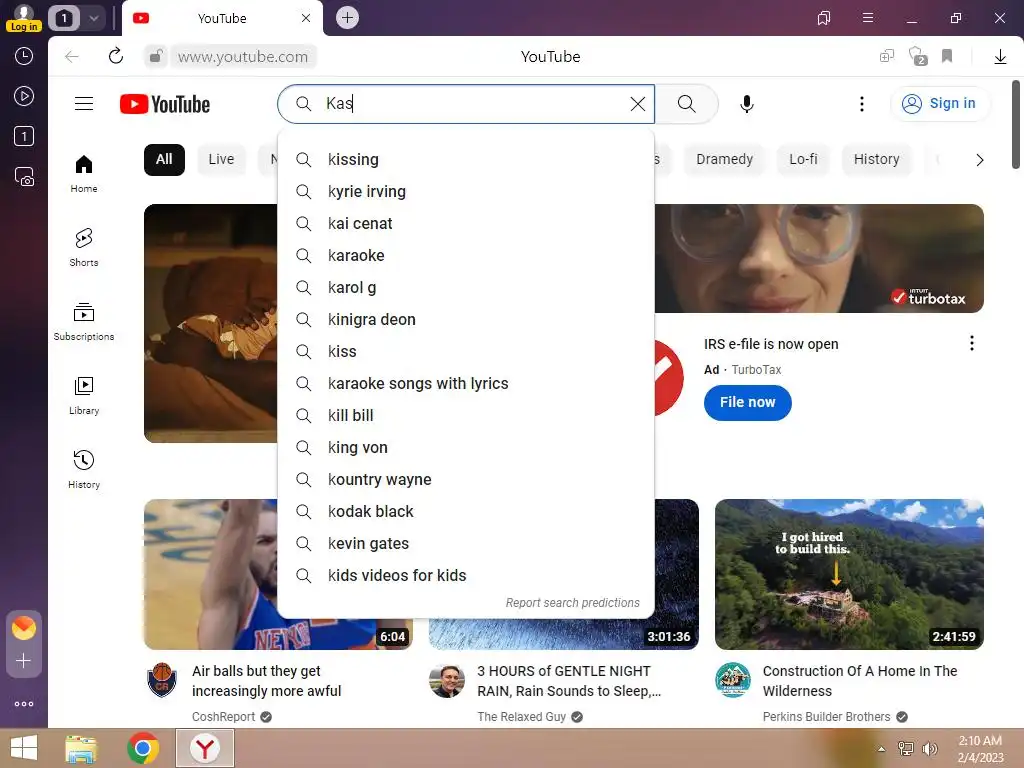Open the browser history clock in side panel
This screenshot has width=1024, height=768.
click(24, 56)
